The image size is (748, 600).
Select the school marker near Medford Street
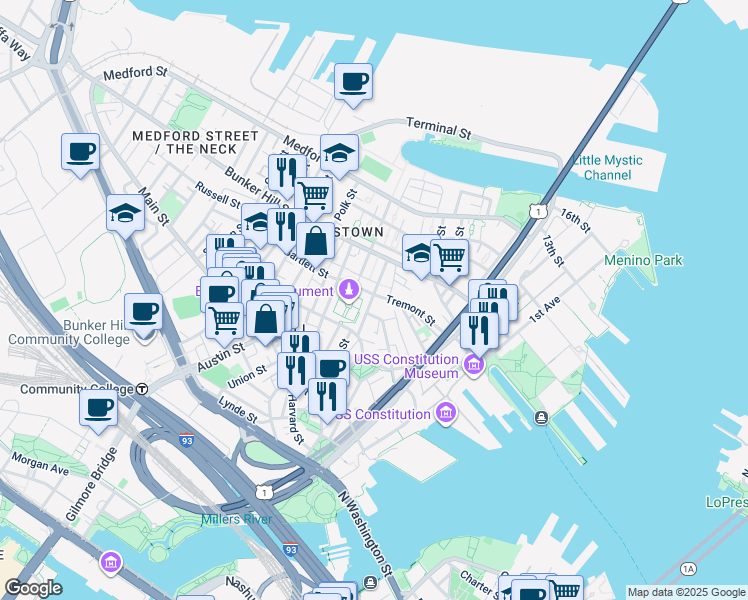click(x=339, y=153)
